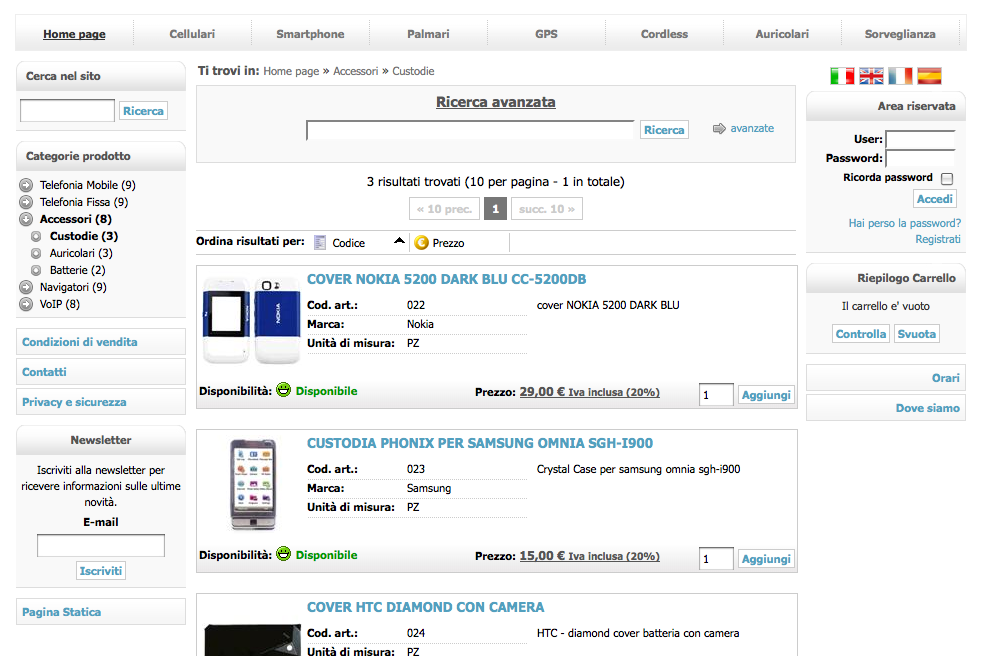This screenshot has width=983, height=656.
Task: Collapse the Accessori category bullet
Action: (26, 219)
